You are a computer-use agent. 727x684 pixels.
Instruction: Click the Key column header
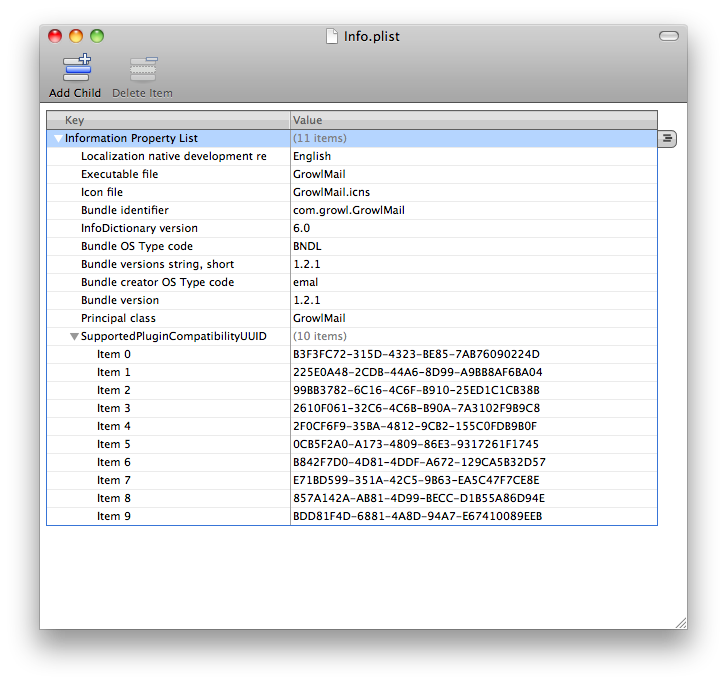click(168, 120)
